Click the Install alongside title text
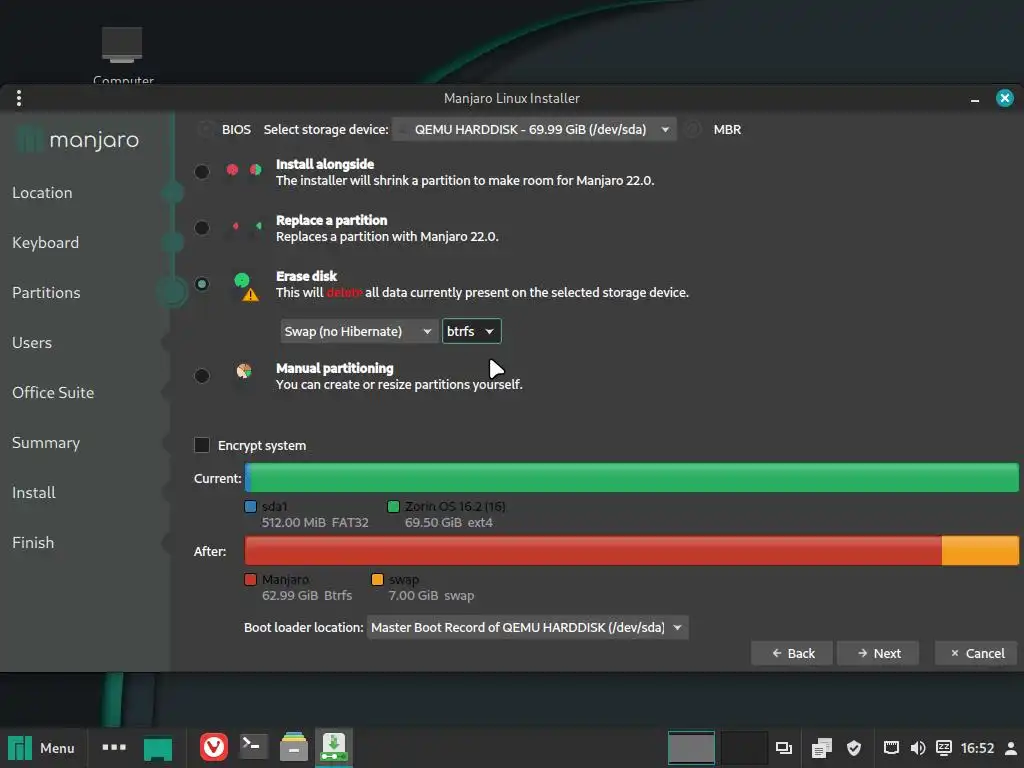The width and height of the screenshot is (1024, 768). (x=325, y=165)
